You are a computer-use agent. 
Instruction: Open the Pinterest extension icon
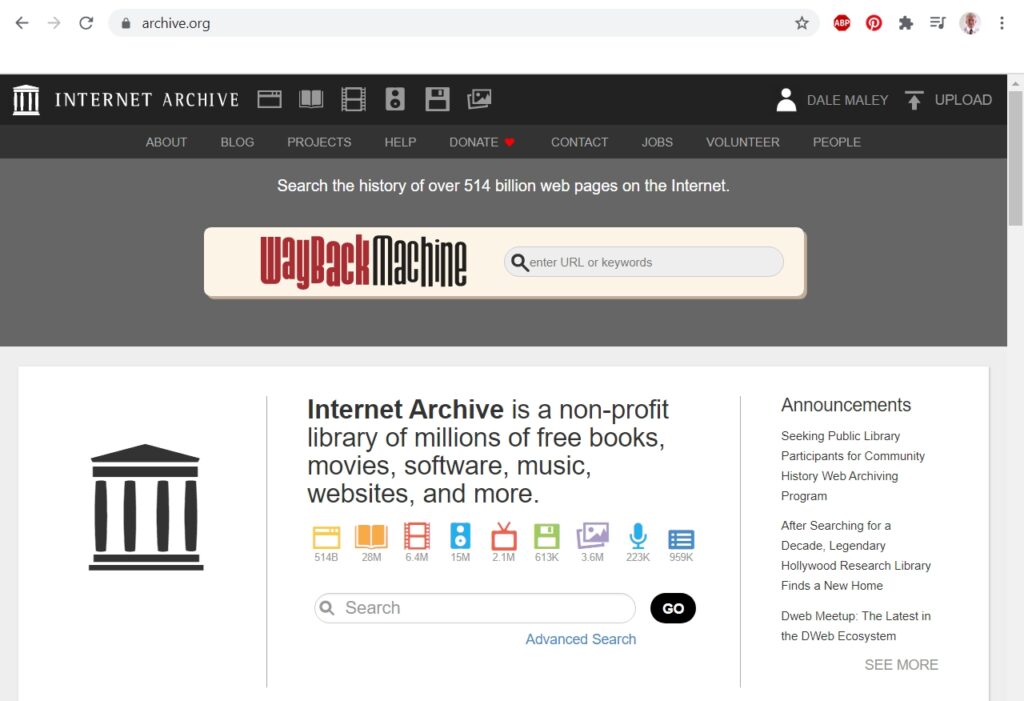[874, 24]
